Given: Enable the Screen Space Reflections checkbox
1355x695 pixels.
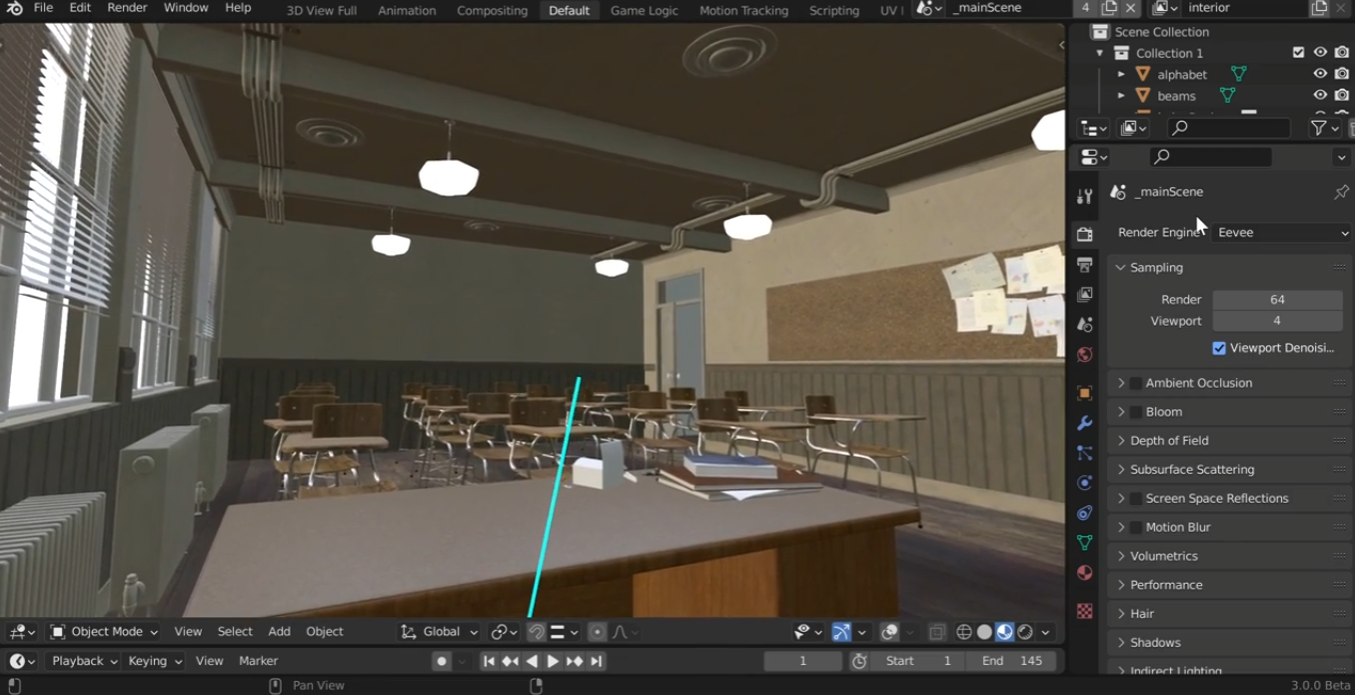Looking at the screenshot, I should [x=1136, y=498].
